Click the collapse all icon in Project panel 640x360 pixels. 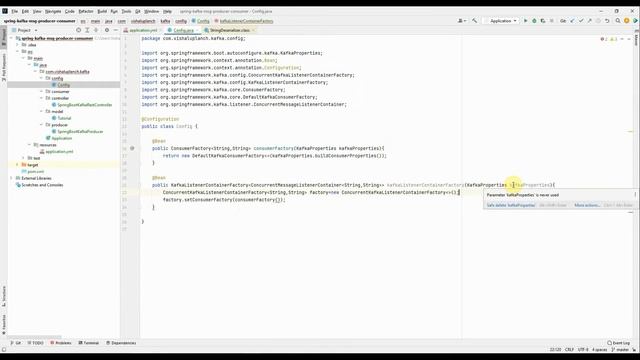(x=96, y=30)
